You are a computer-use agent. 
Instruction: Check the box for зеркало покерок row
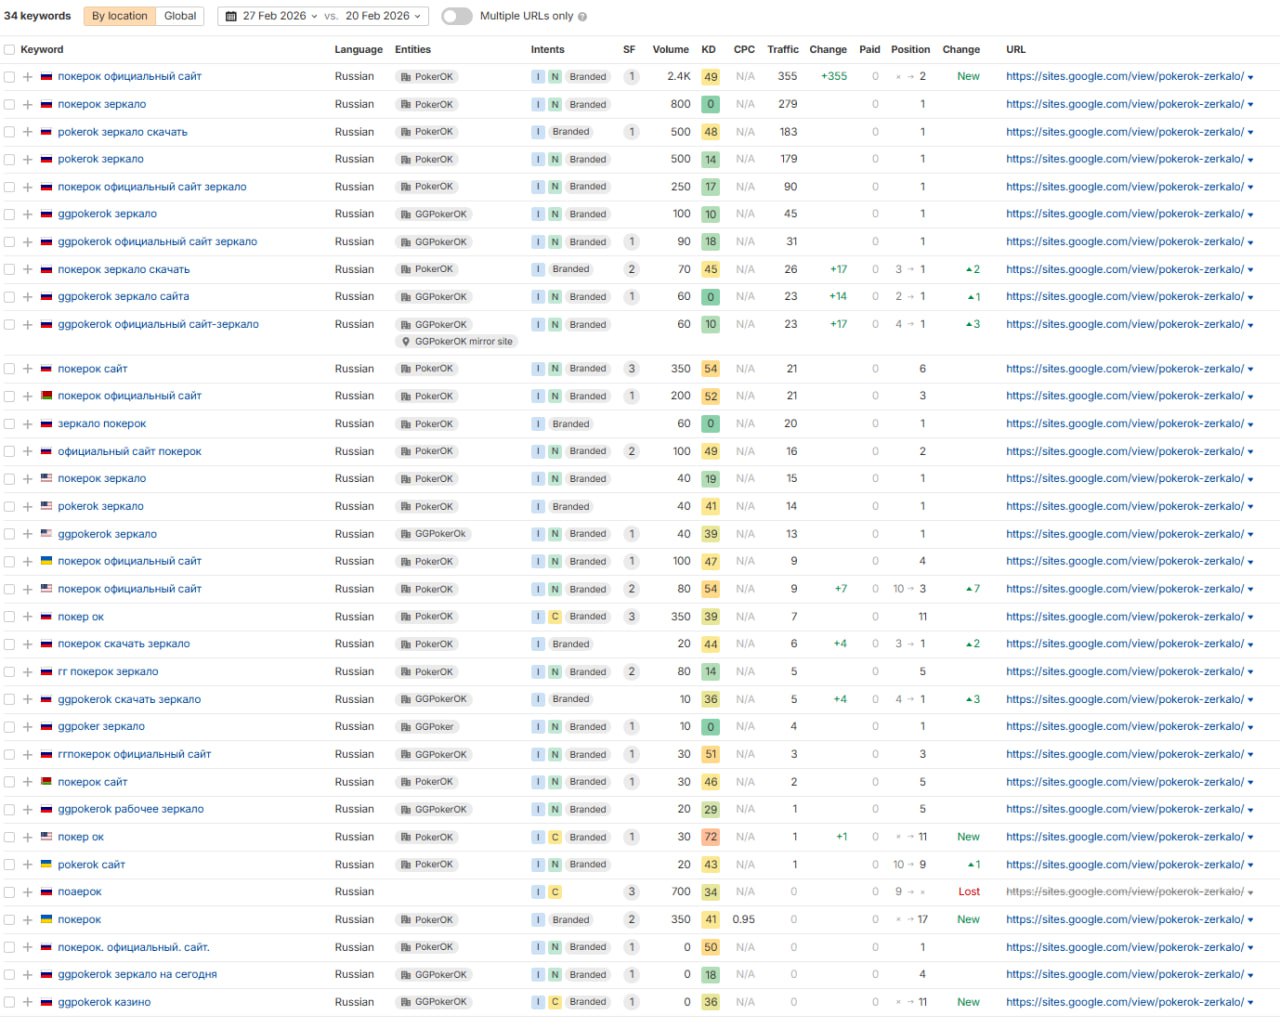tap(9, 424)
